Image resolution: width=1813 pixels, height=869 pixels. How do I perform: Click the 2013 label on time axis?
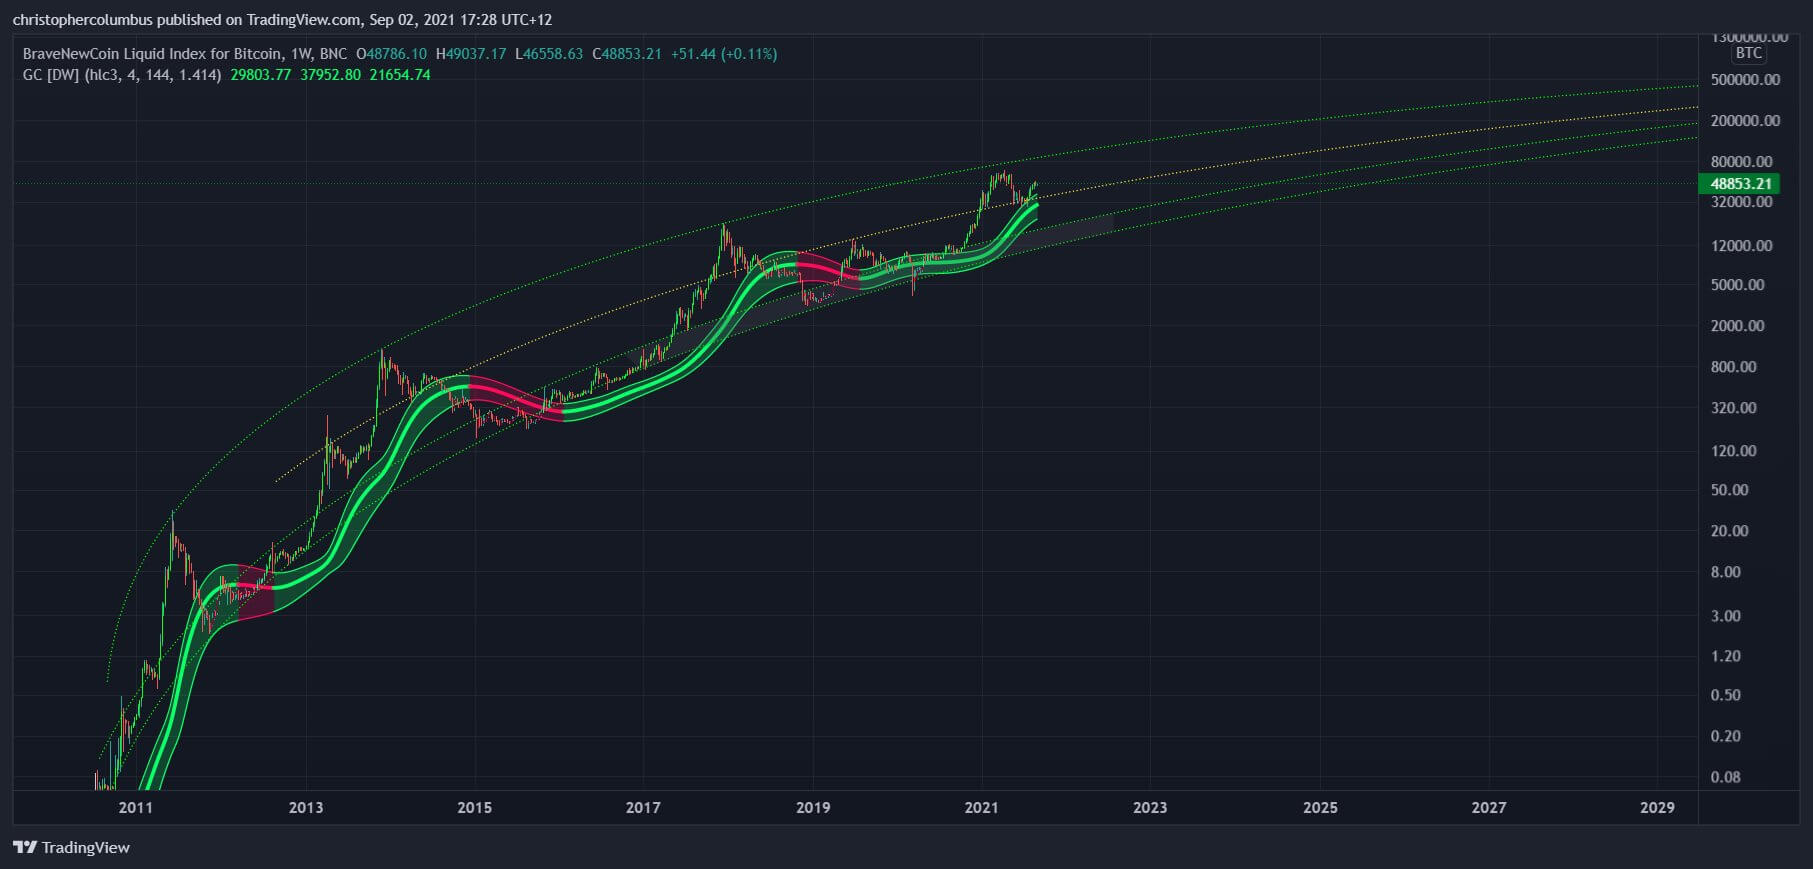pyautogui.click(x=306, y=807)
